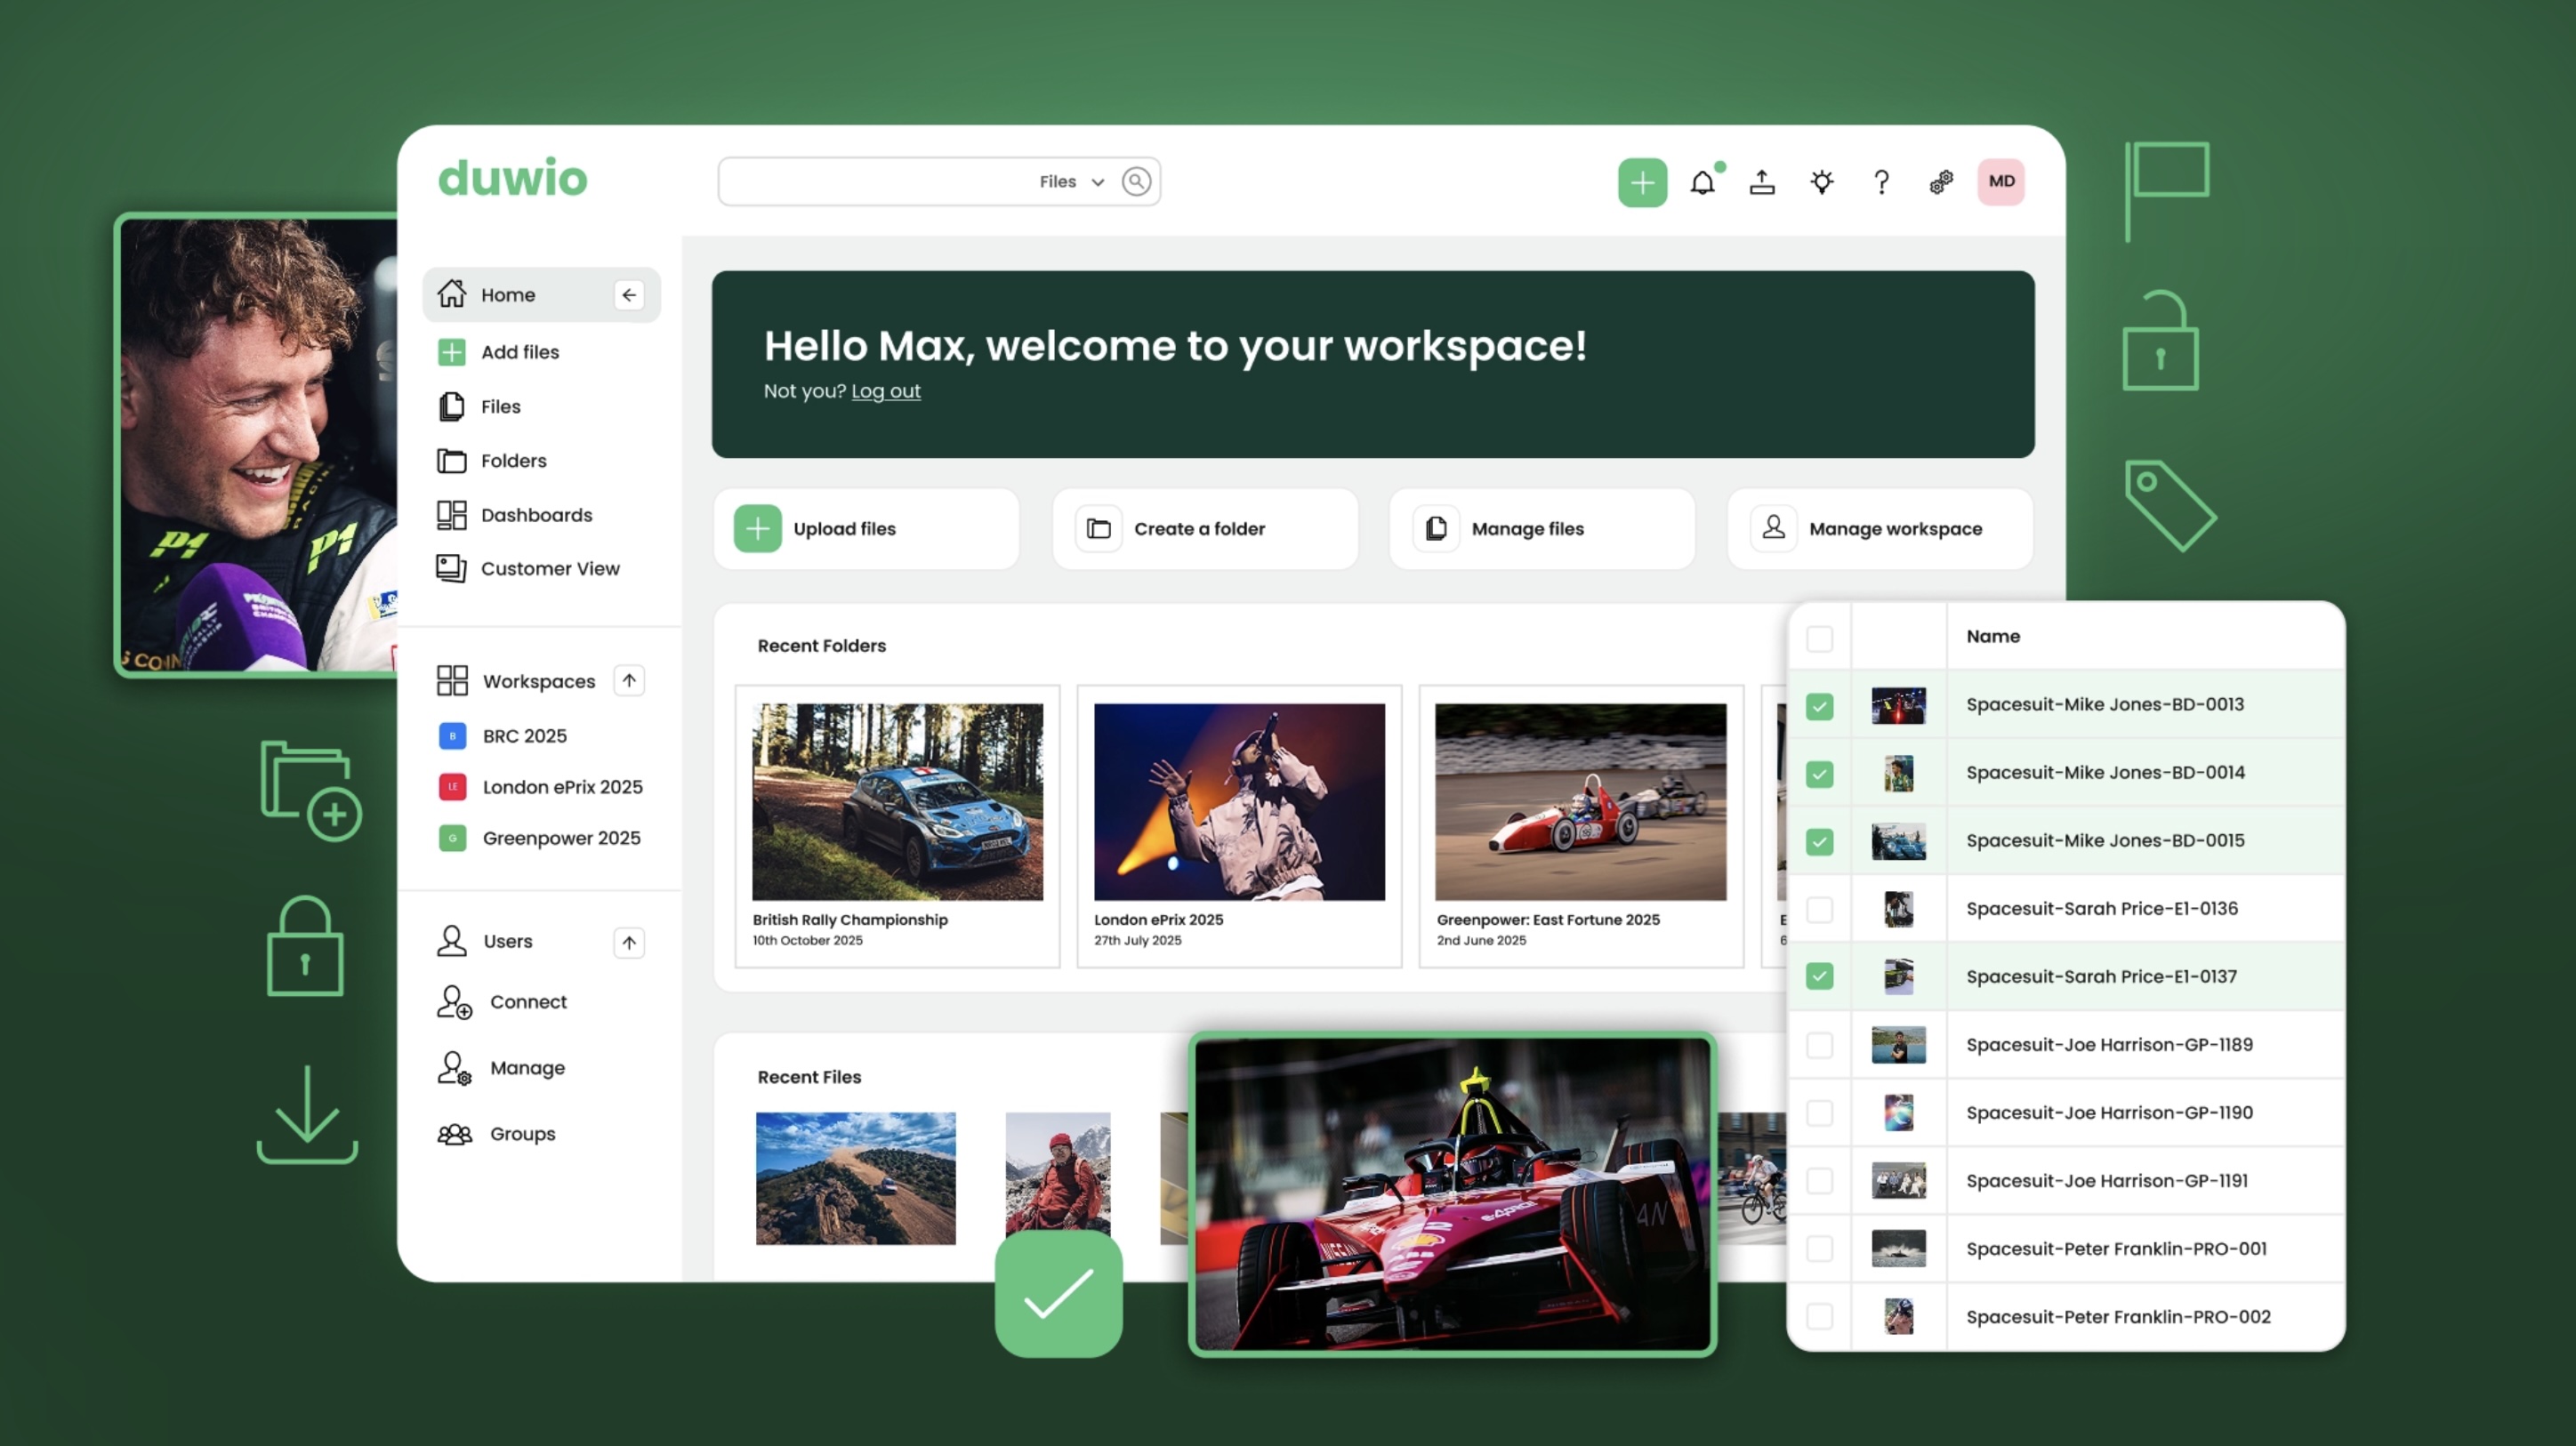Log out using the Log out link
Image resolution: width=2576 pixels, height=1446 pixels.
click(885, 391)
